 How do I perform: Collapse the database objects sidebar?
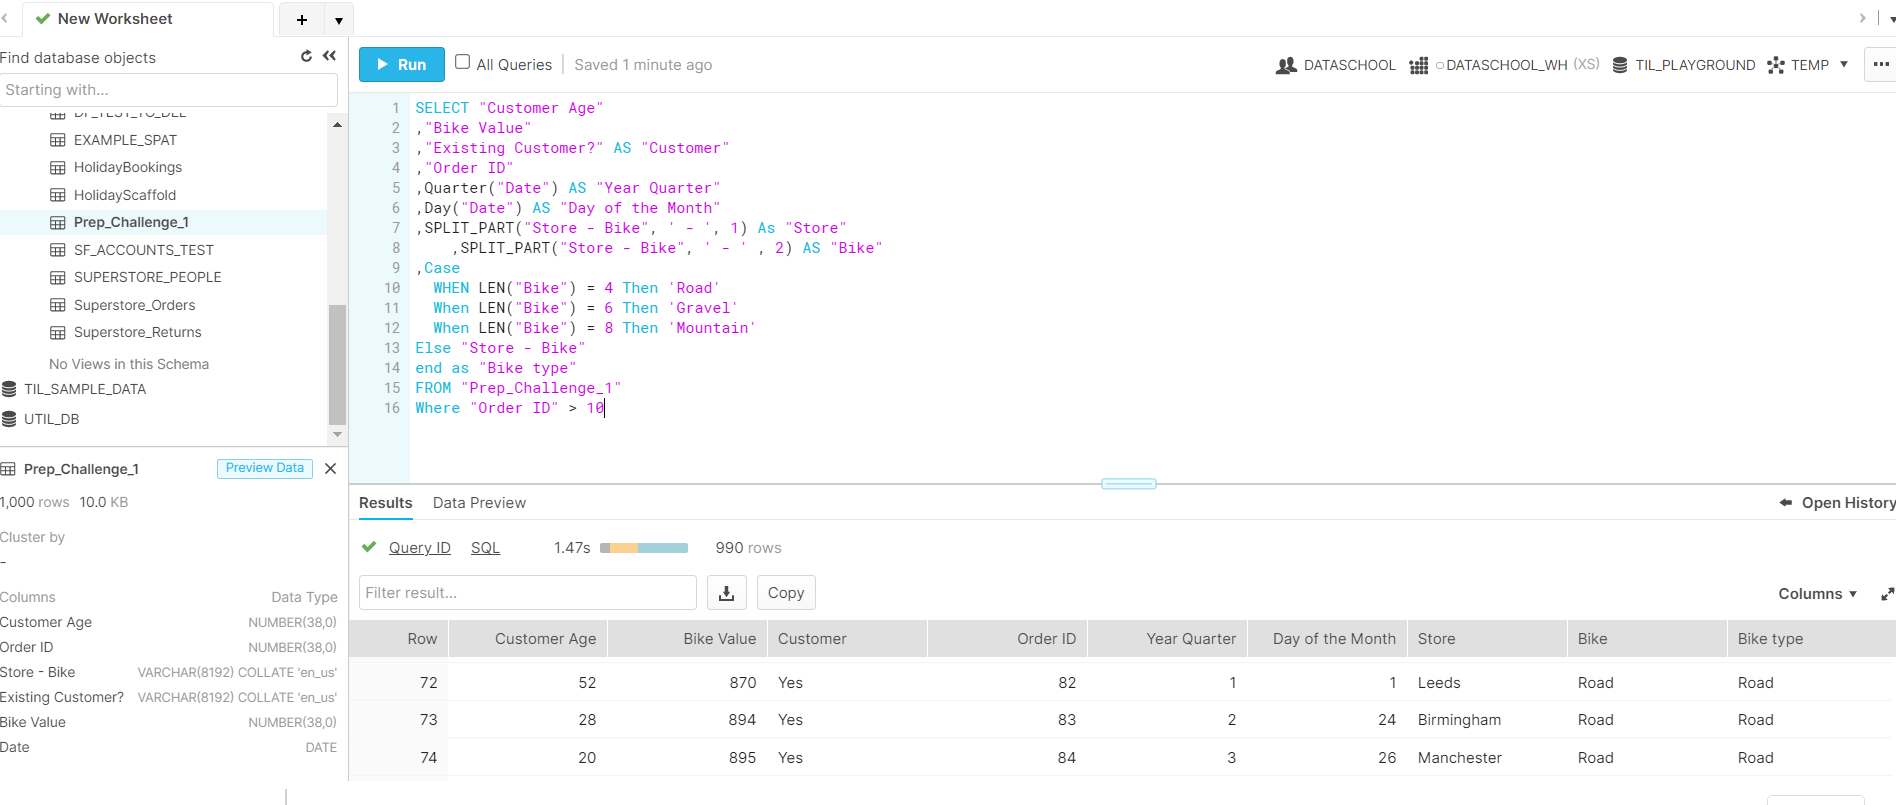(x=329, y=57)
